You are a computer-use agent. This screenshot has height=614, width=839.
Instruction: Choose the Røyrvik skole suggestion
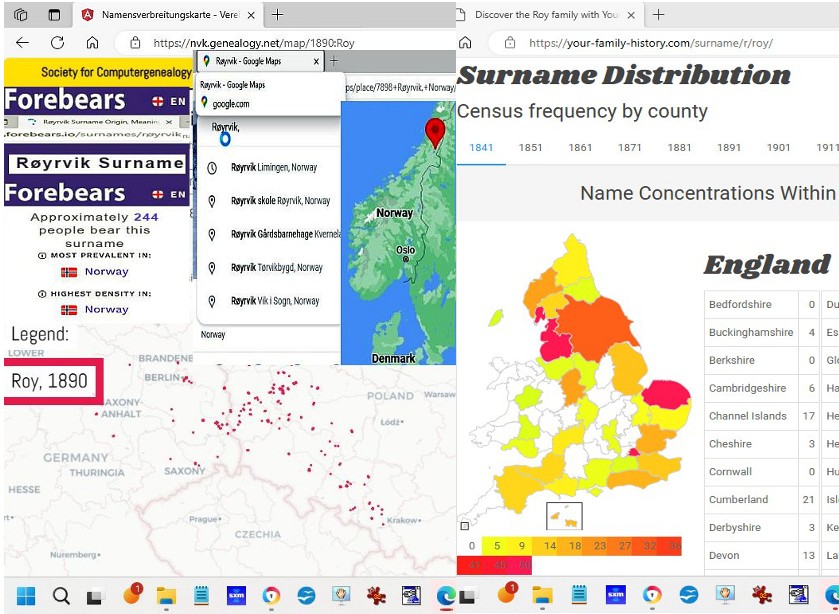point(269,201)
